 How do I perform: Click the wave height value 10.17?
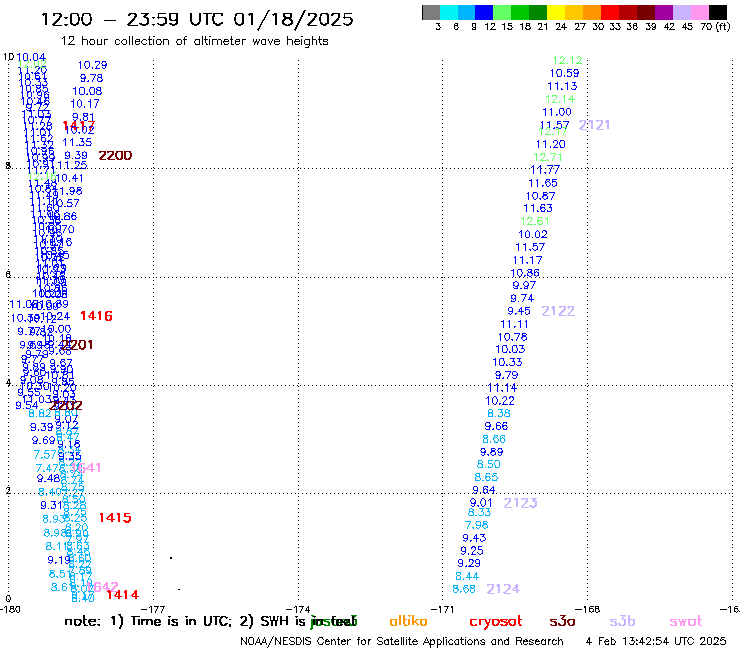click(x=85, y=104)
